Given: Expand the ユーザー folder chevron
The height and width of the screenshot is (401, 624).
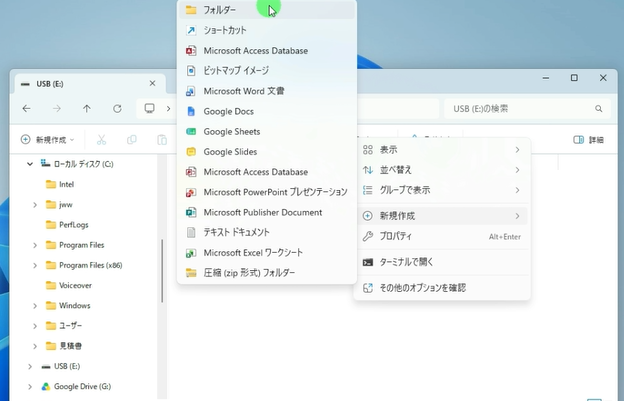Looking at the screenshot, I should pos(35,326).
